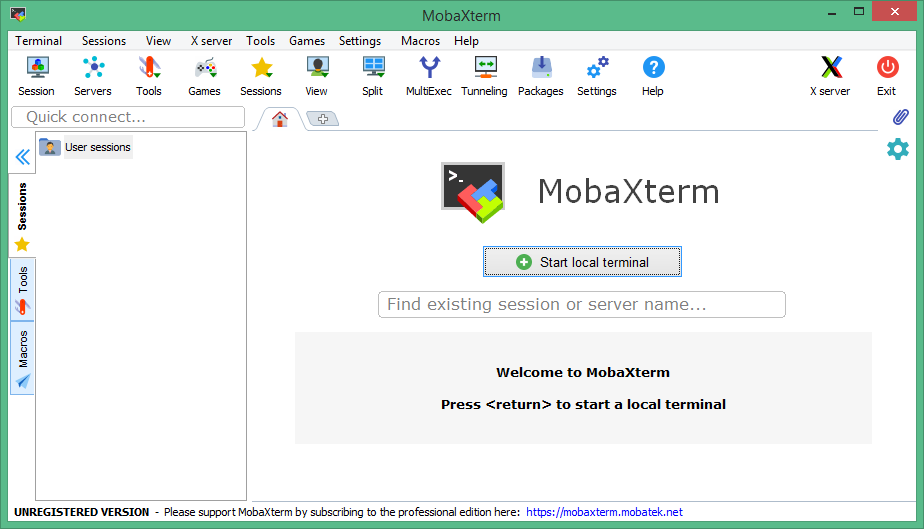Open the View menu

pyautogui.click(x=159, y=41)
